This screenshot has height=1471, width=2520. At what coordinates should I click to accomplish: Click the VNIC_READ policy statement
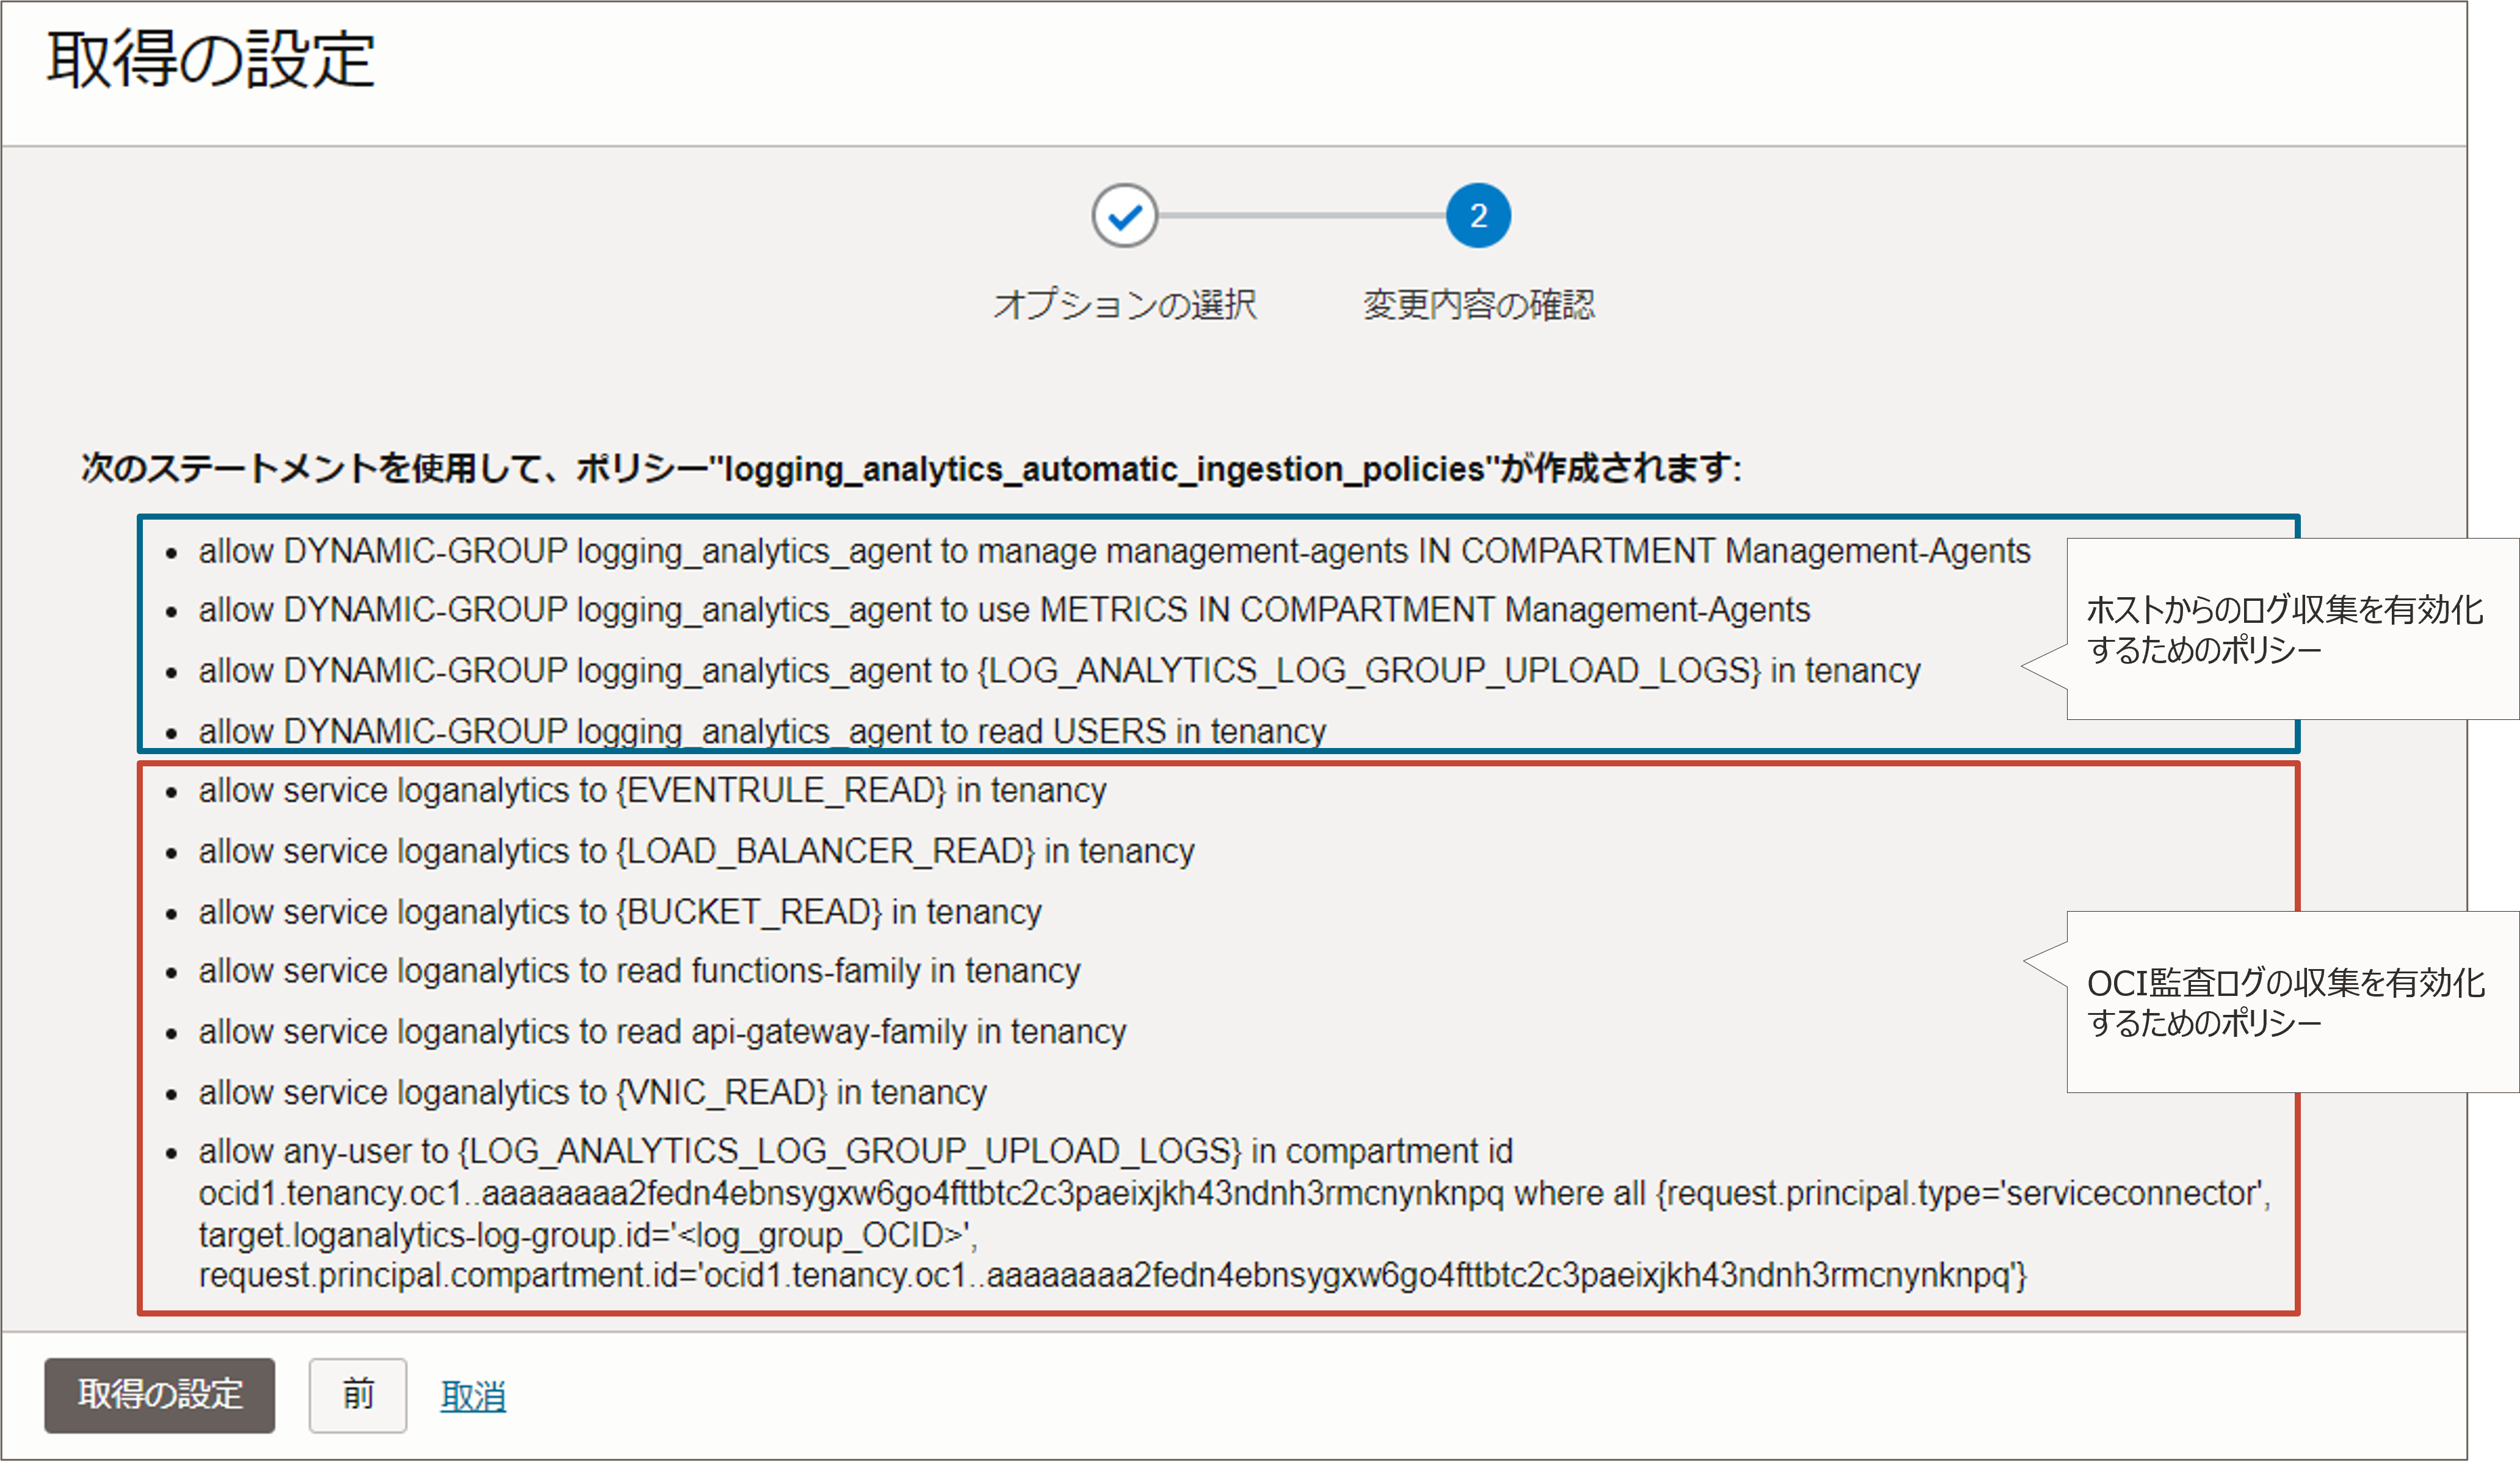[x=591, y=1092]
